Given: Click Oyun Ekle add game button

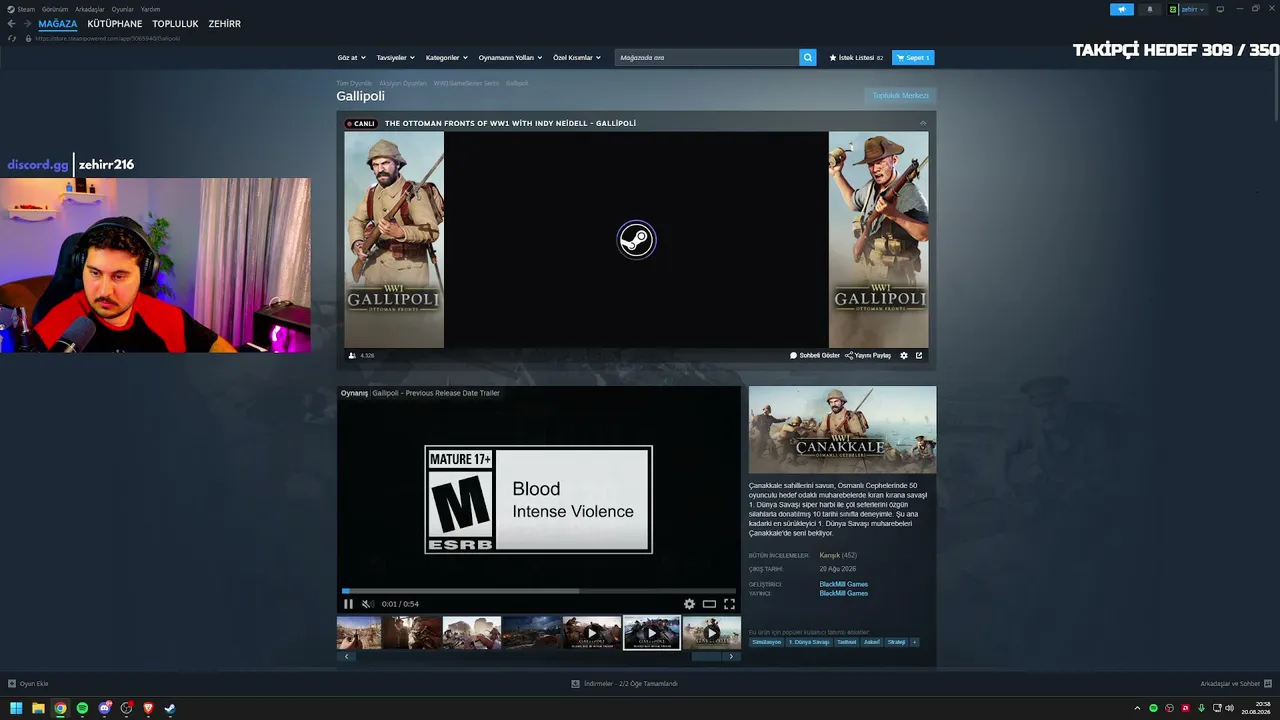Looking at the screenshot, I should coord(28,684).
